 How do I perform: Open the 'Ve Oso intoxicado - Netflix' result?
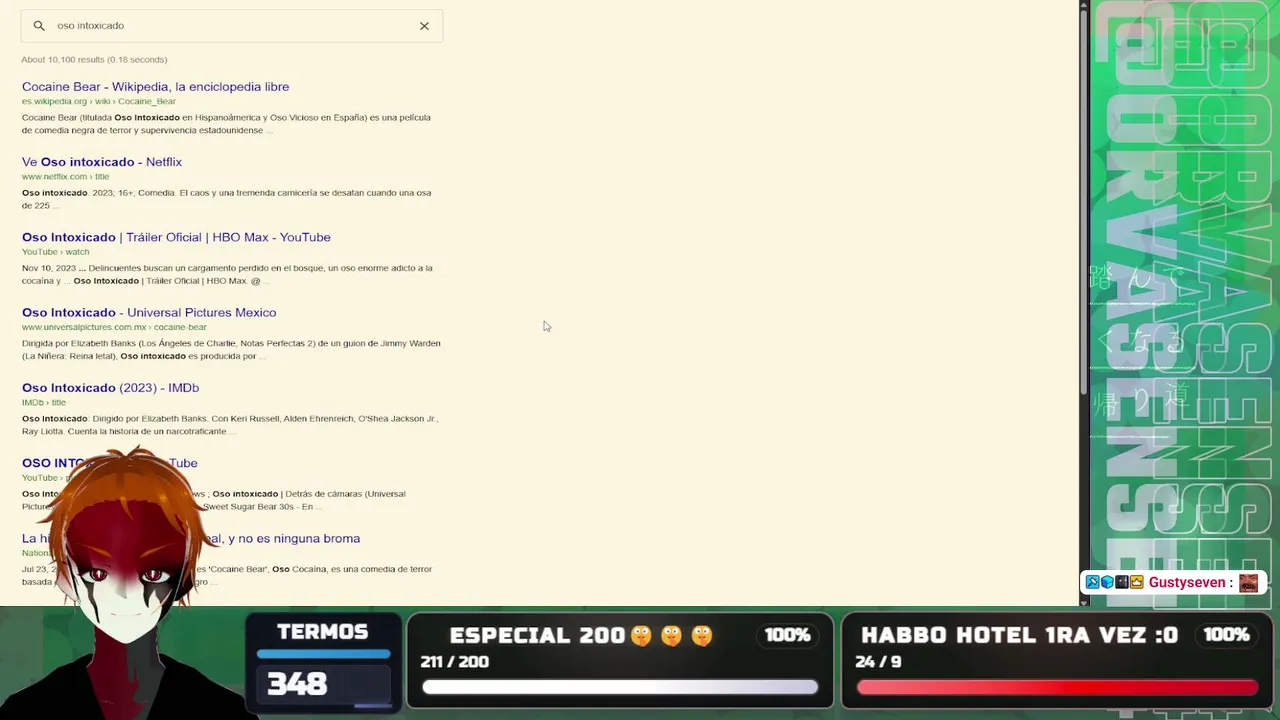pyautogui.click(x=102, y=162)
